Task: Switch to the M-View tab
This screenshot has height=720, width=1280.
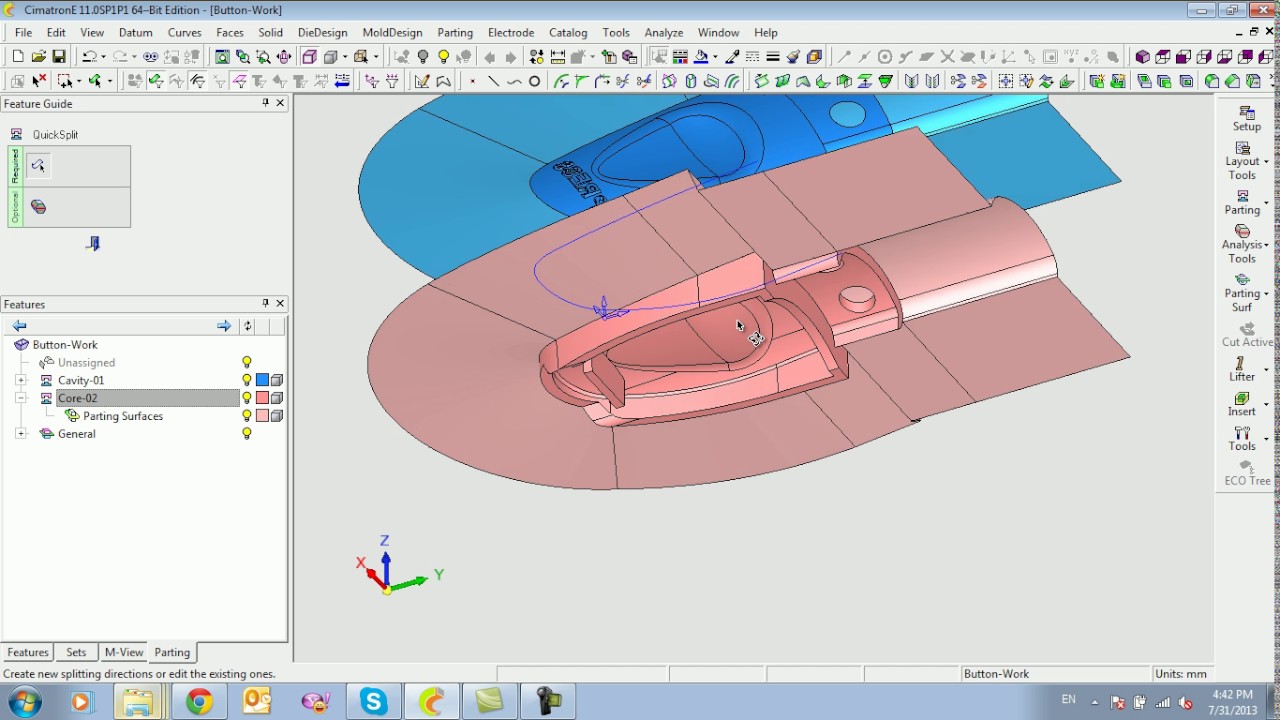Action: point(124,652)
